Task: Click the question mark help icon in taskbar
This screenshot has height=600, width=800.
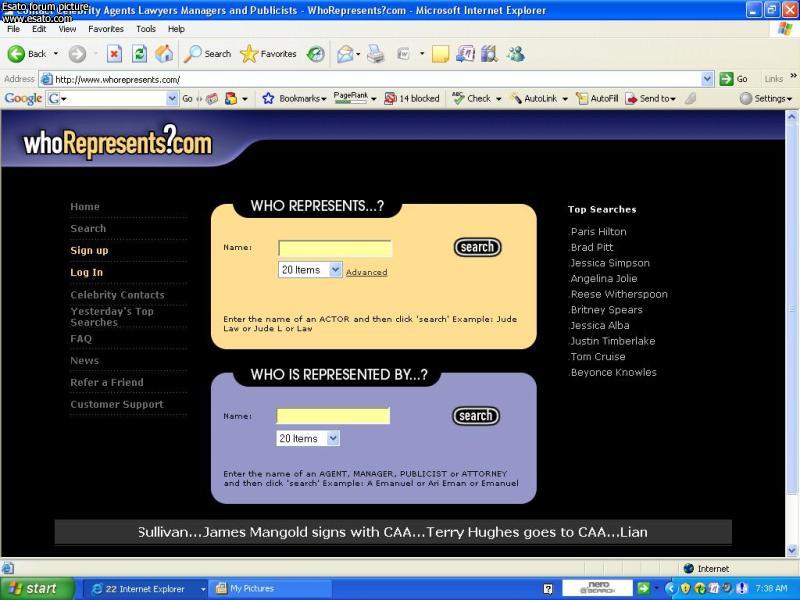Action: (548, 589)
